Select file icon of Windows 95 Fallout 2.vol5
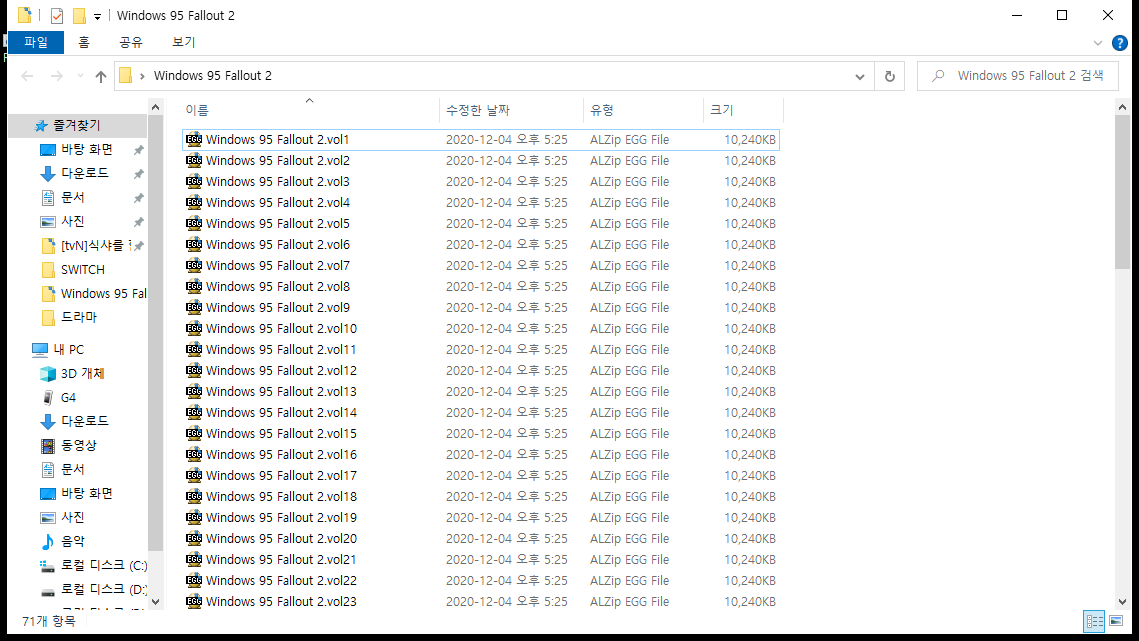The image size is (1139, 641). point(194,224)
